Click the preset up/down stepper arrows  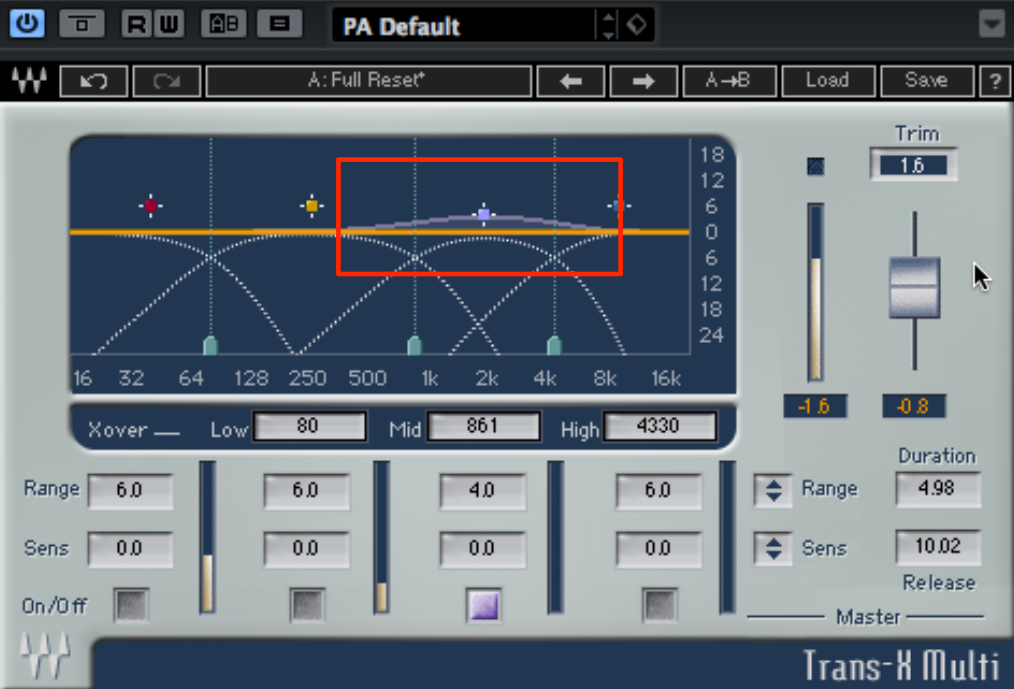(x=608, y=25)
